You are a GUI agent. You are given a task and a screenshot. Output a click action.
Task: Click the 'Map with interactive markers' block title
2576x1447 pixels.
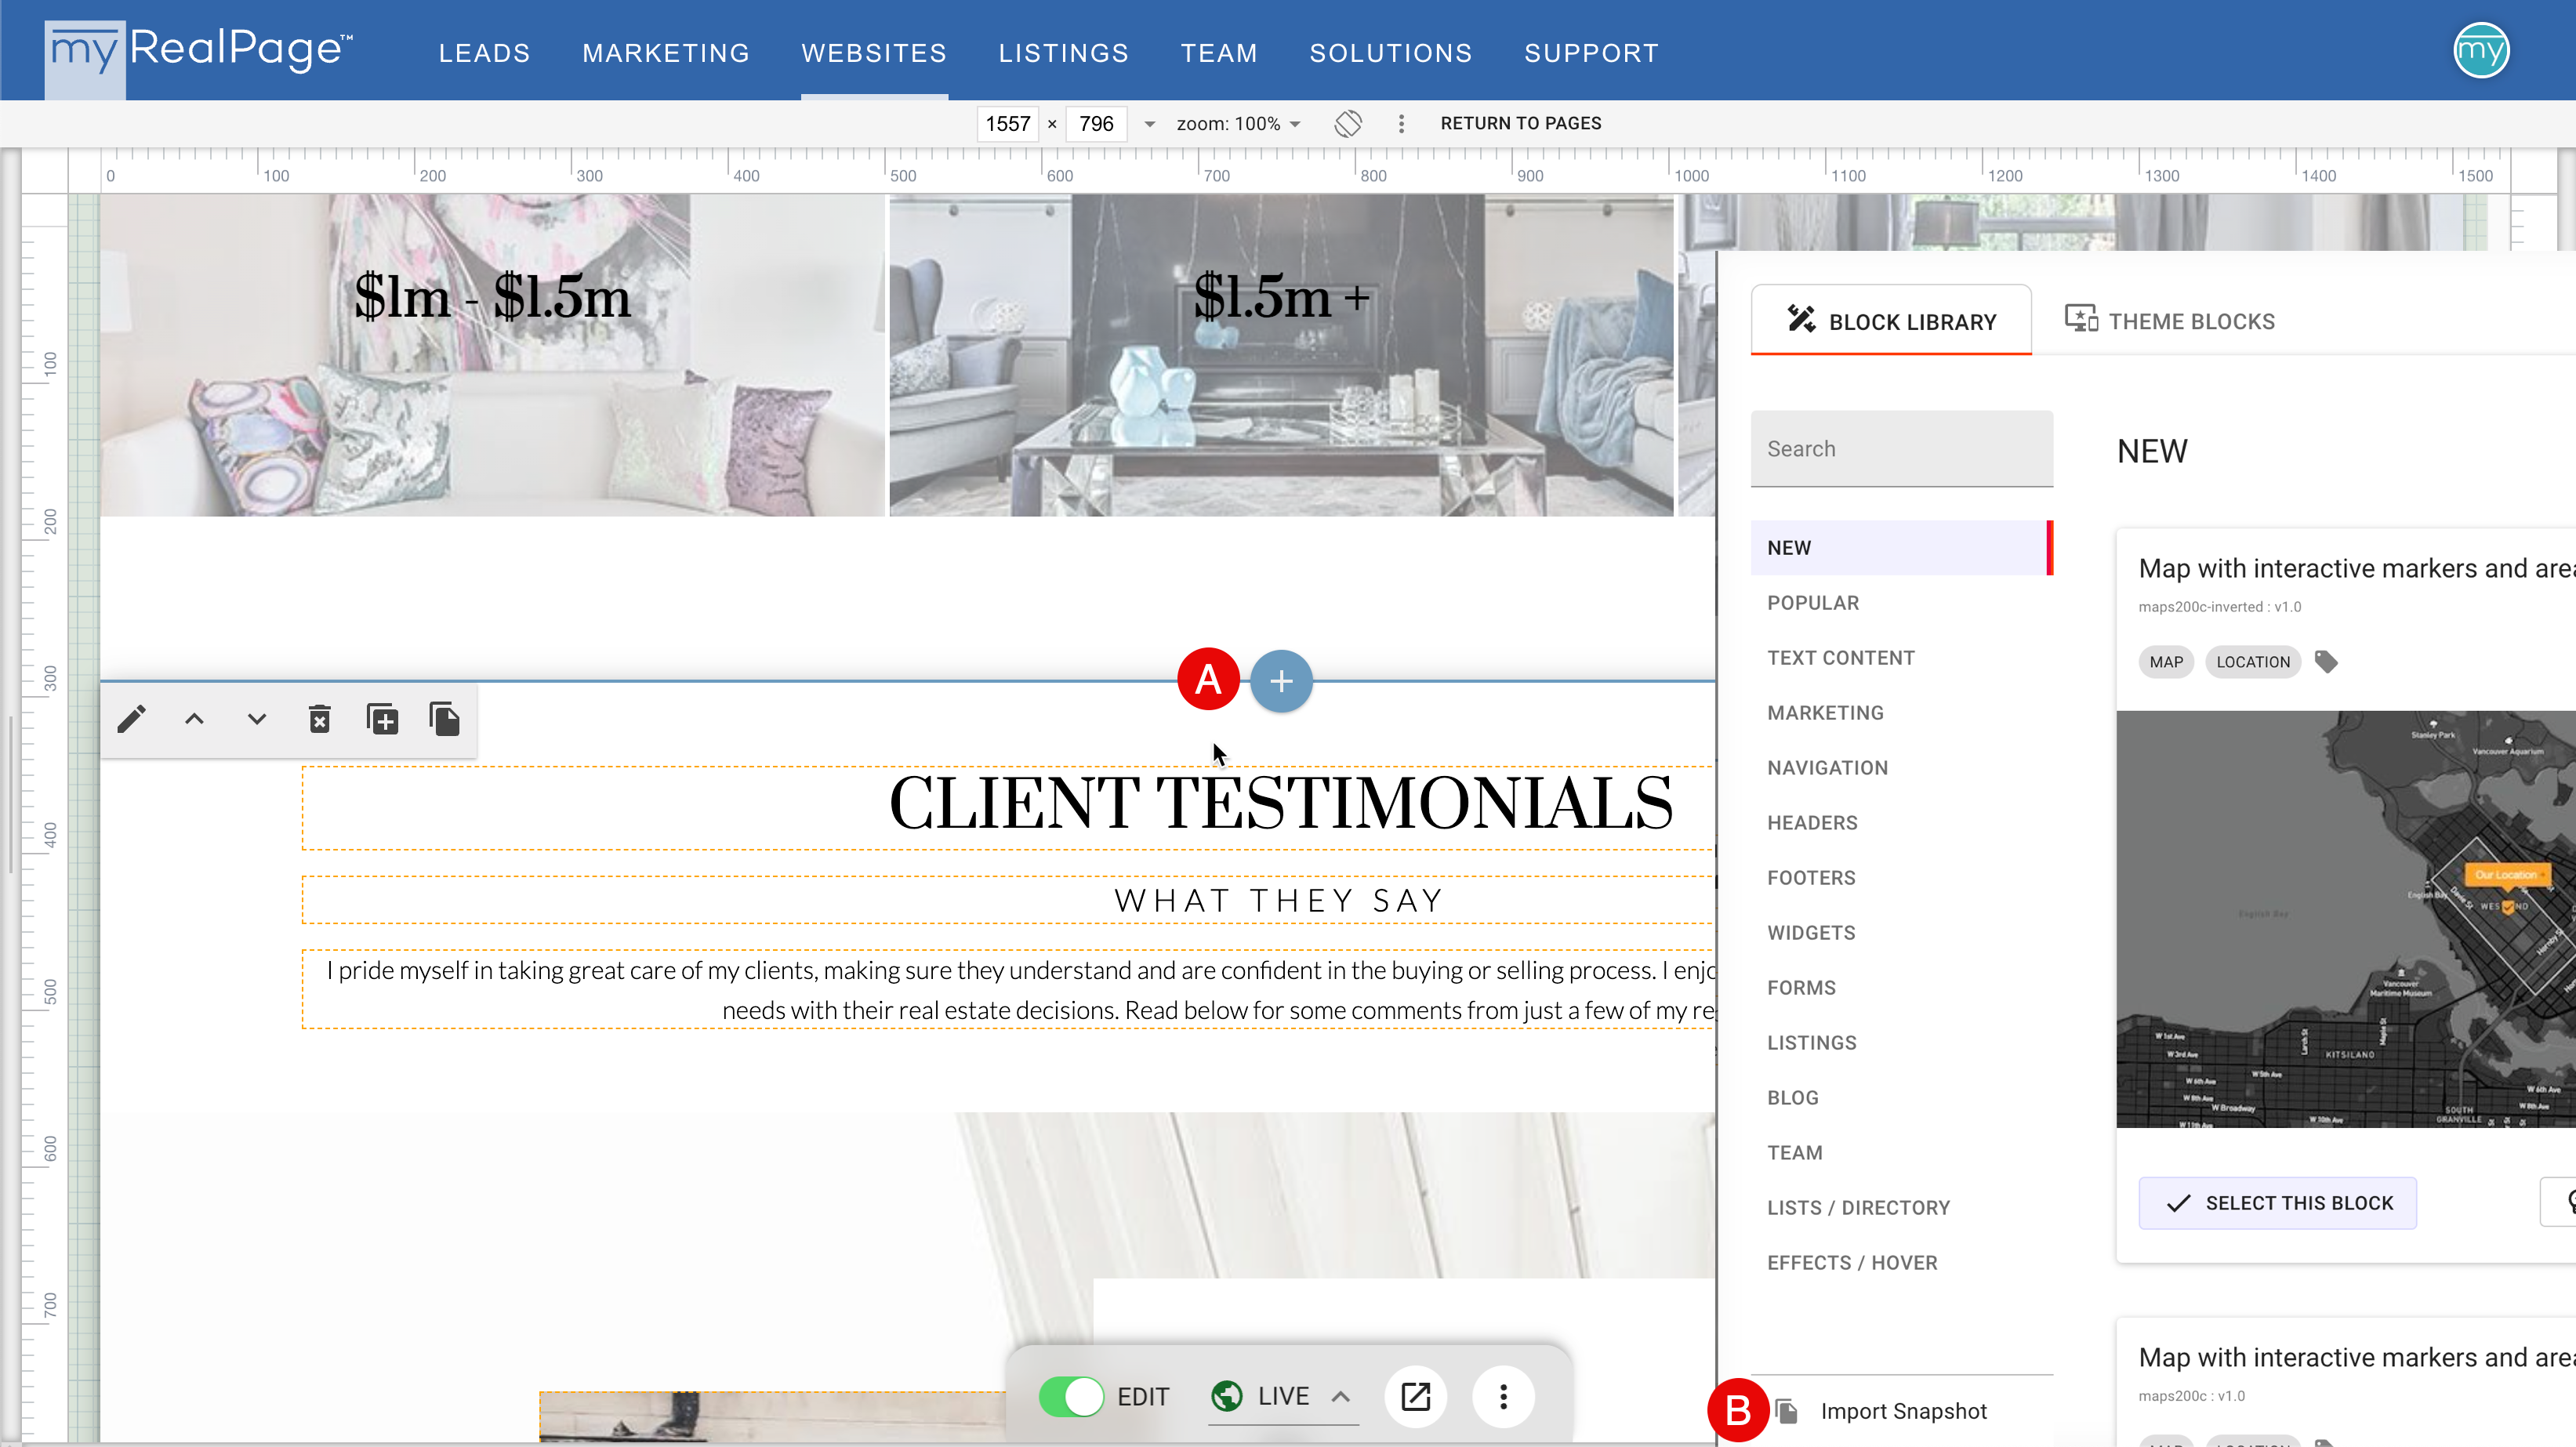(x=2356, y=568)
